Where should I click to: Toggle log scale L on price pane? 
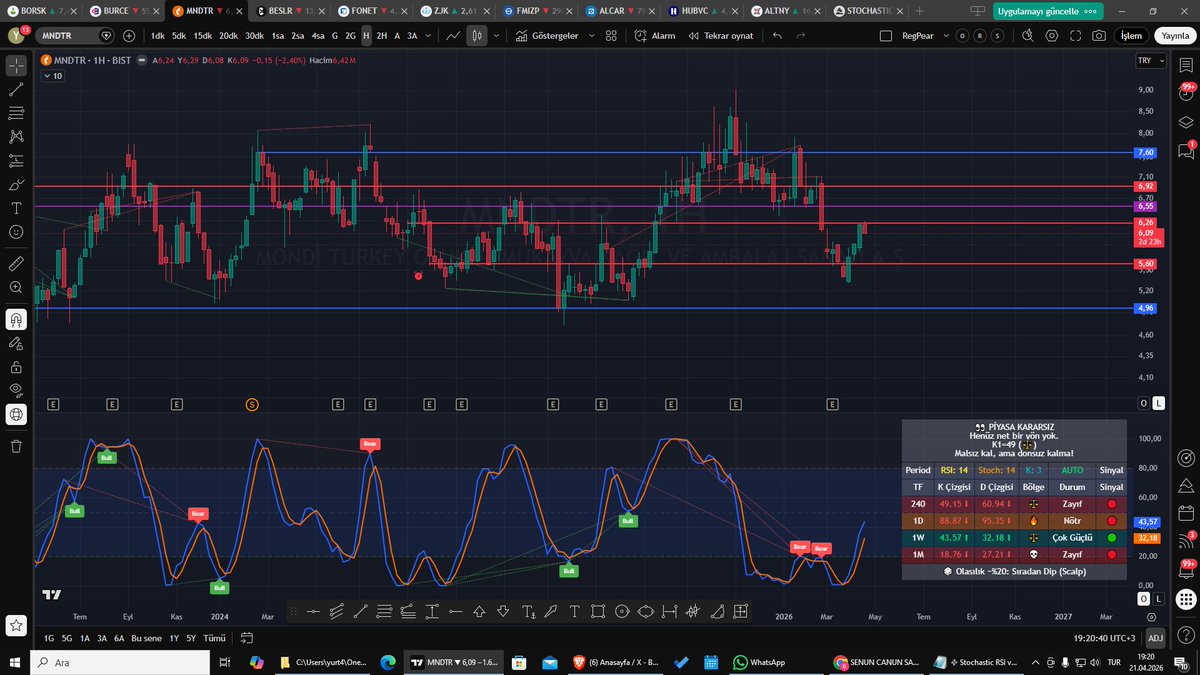tap(1158, 403)
